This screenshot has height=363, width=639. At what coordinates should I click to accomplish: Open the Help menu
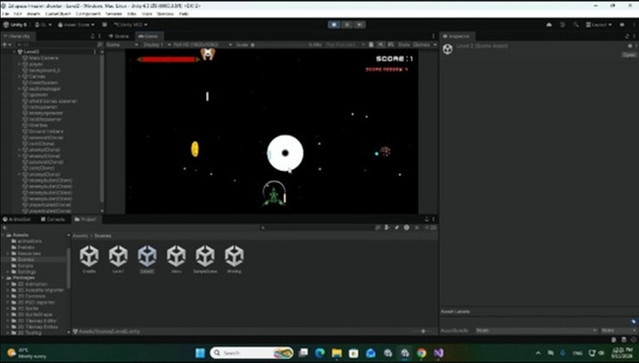tap(184, 13)
